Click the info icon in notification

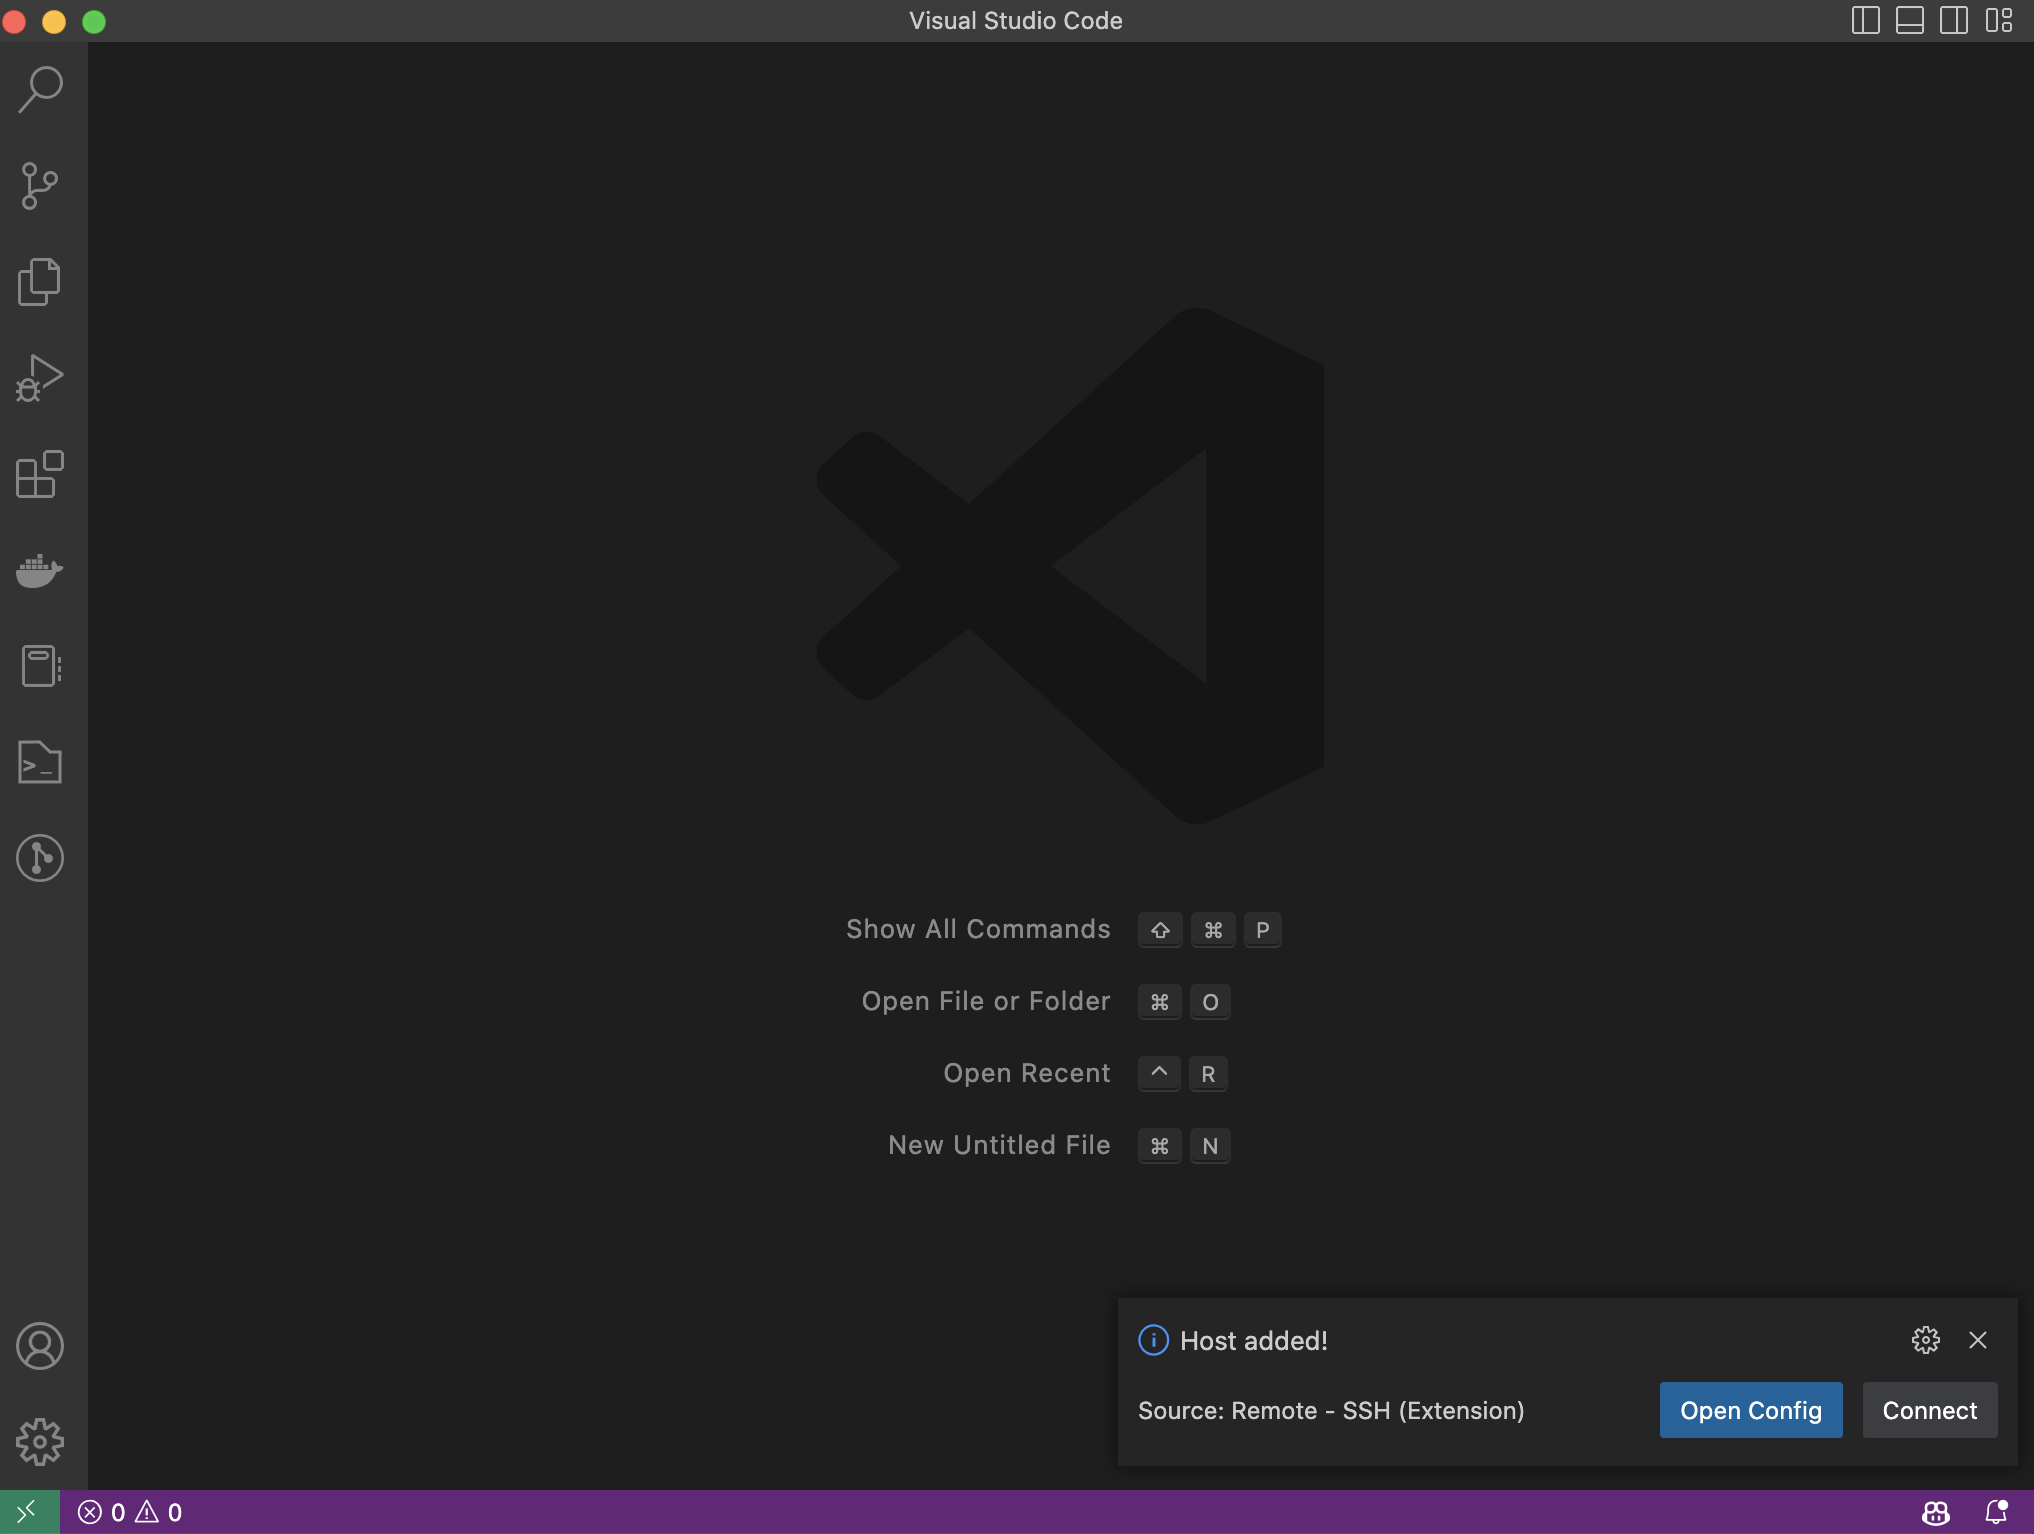1153,1340
